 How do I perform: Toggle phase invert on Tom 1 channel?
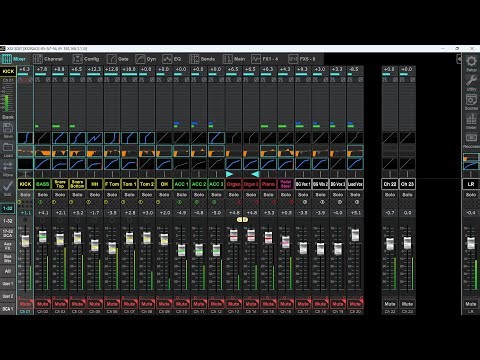click(x=134, y=80)
